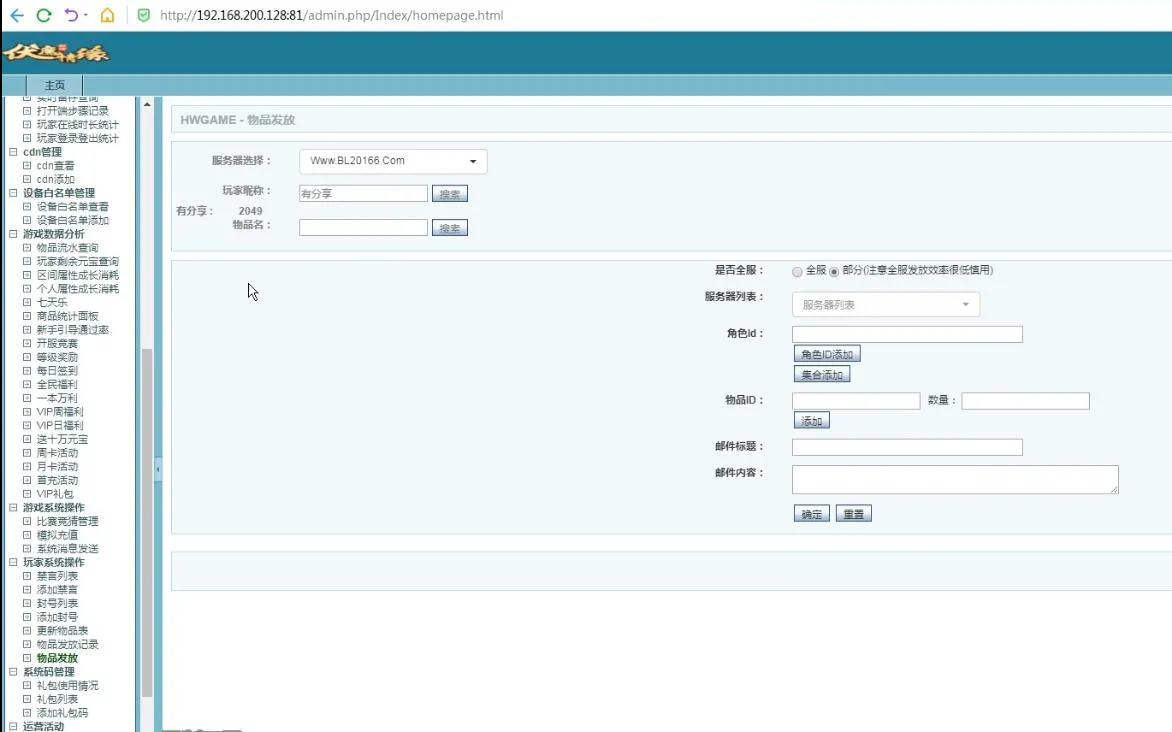Go to browser home icon
Image resolution: width=1172 pixels, height=732 pixels.
tap(108, 15)
